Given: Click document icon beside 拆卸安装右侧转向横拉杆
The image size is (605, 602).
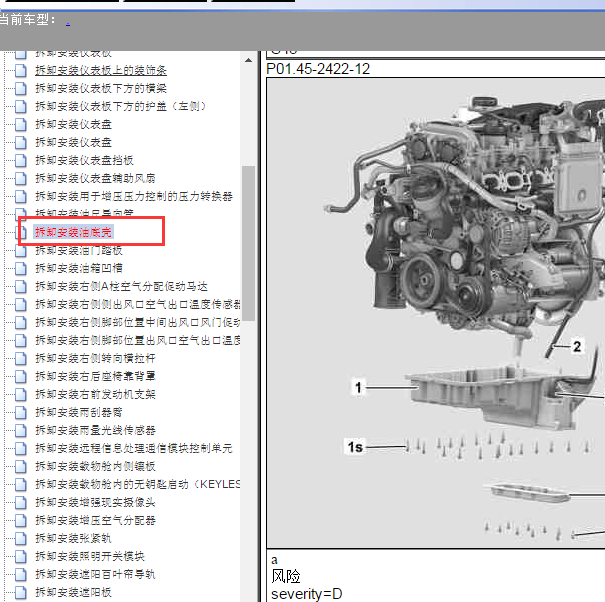Looking at the screenshot, I should point(20,358).
